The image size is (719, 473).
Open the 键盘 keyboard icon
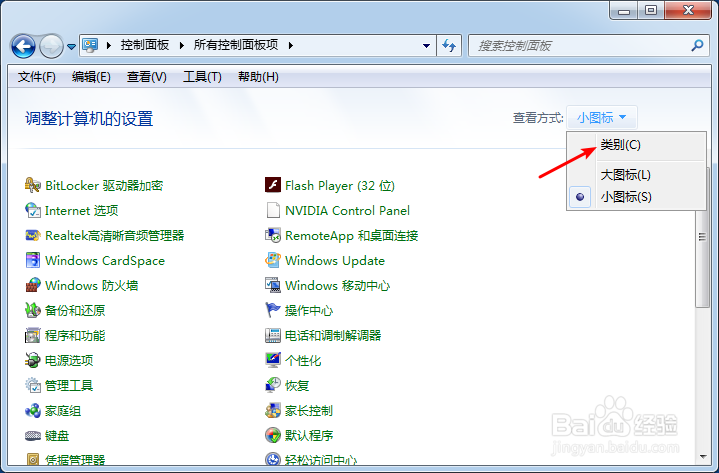33,435
